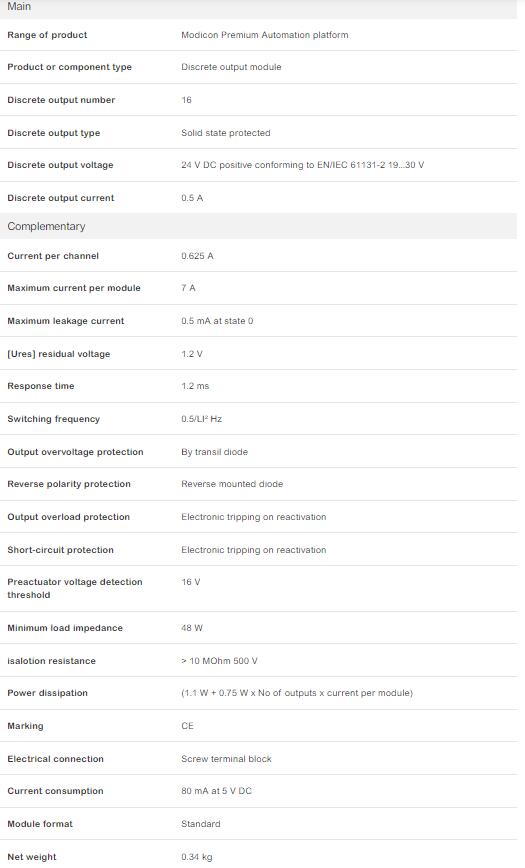Click the 0.625 A current per channel value
This screenshot has height=868, width=525.
[x=197, y=256]
